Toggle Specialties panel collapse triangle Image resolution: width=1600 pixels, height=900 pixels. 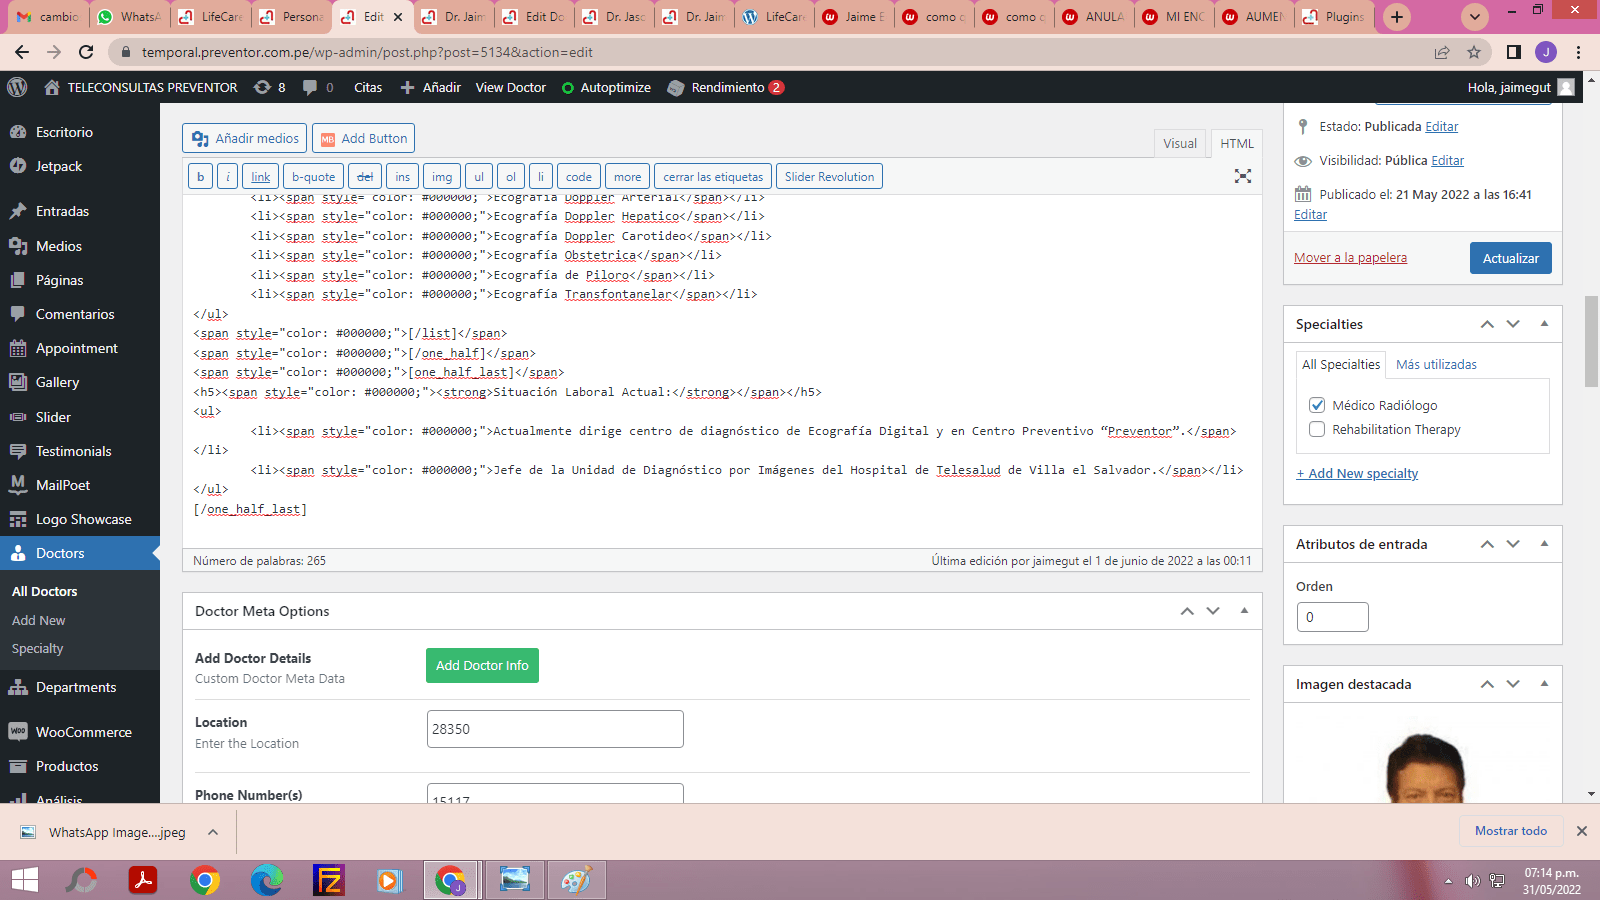coord(1544,324)
